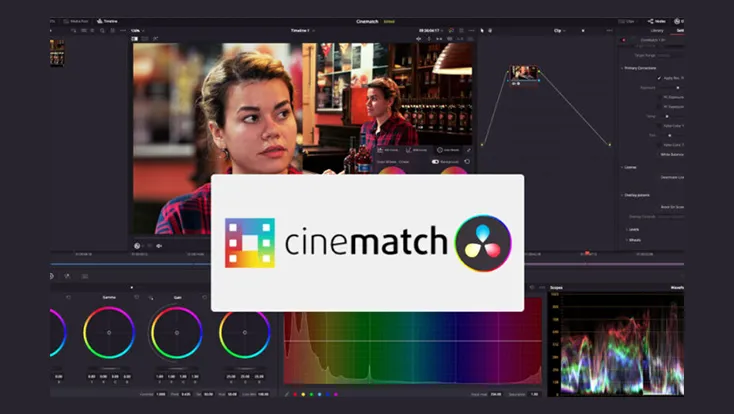The width and height of the screenshot is (734, 414).
Task: Click the Pivot value field
Action: [186, 394]
